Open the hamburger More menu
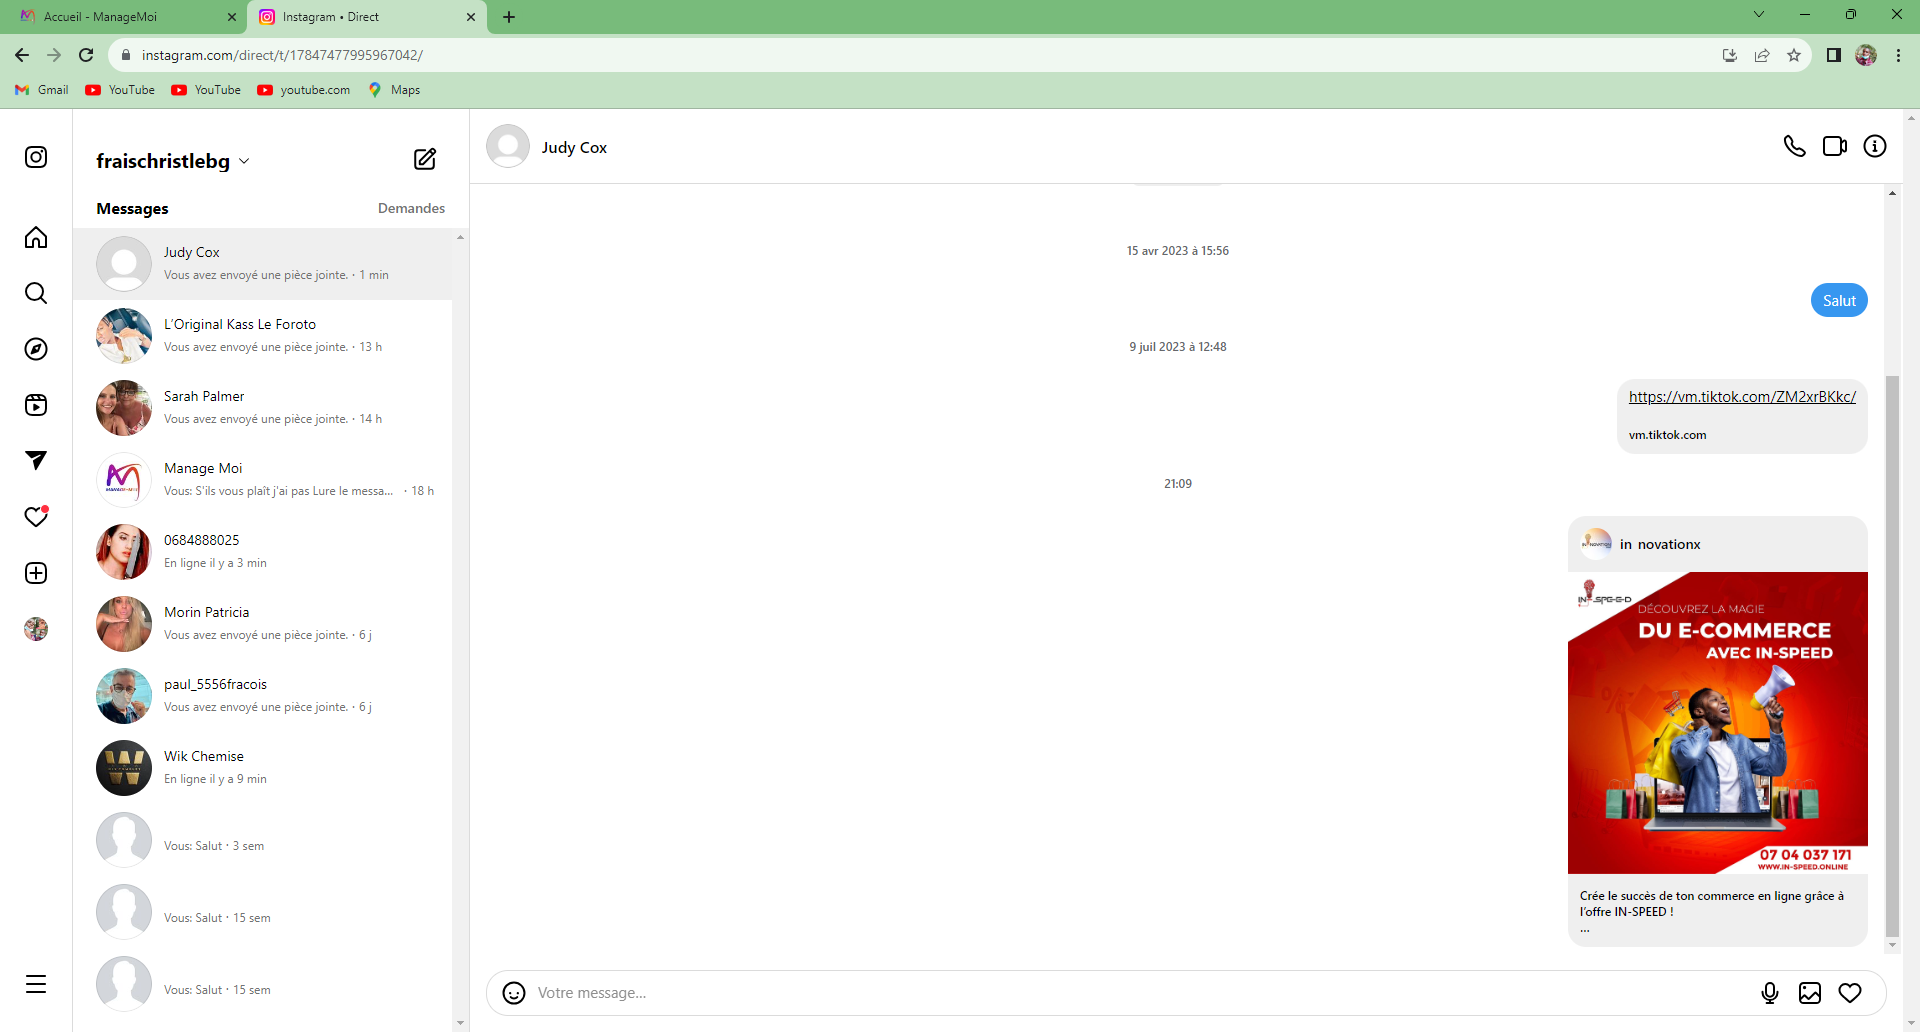The width and height of the screenshot is (1920, 1032). 36,984
